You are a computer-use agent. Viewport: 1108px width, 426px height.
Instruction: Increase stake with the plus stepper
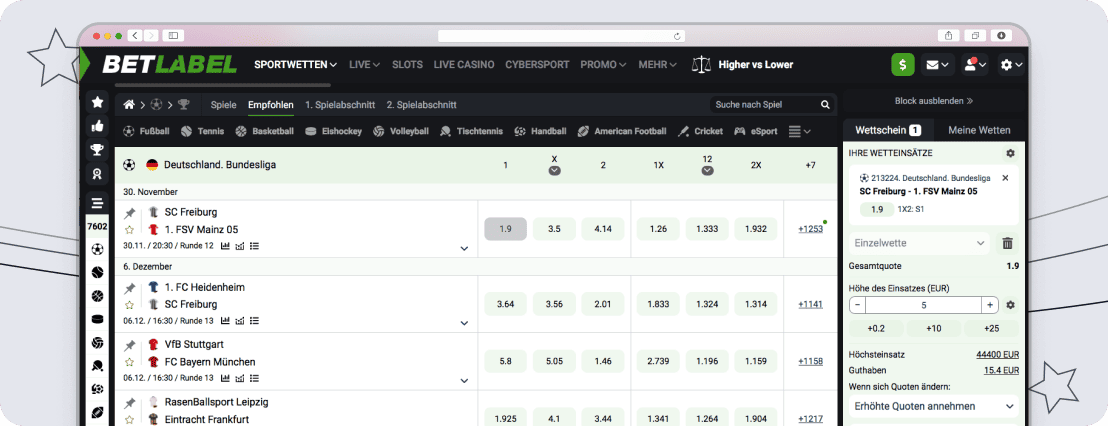click(990, 305)
